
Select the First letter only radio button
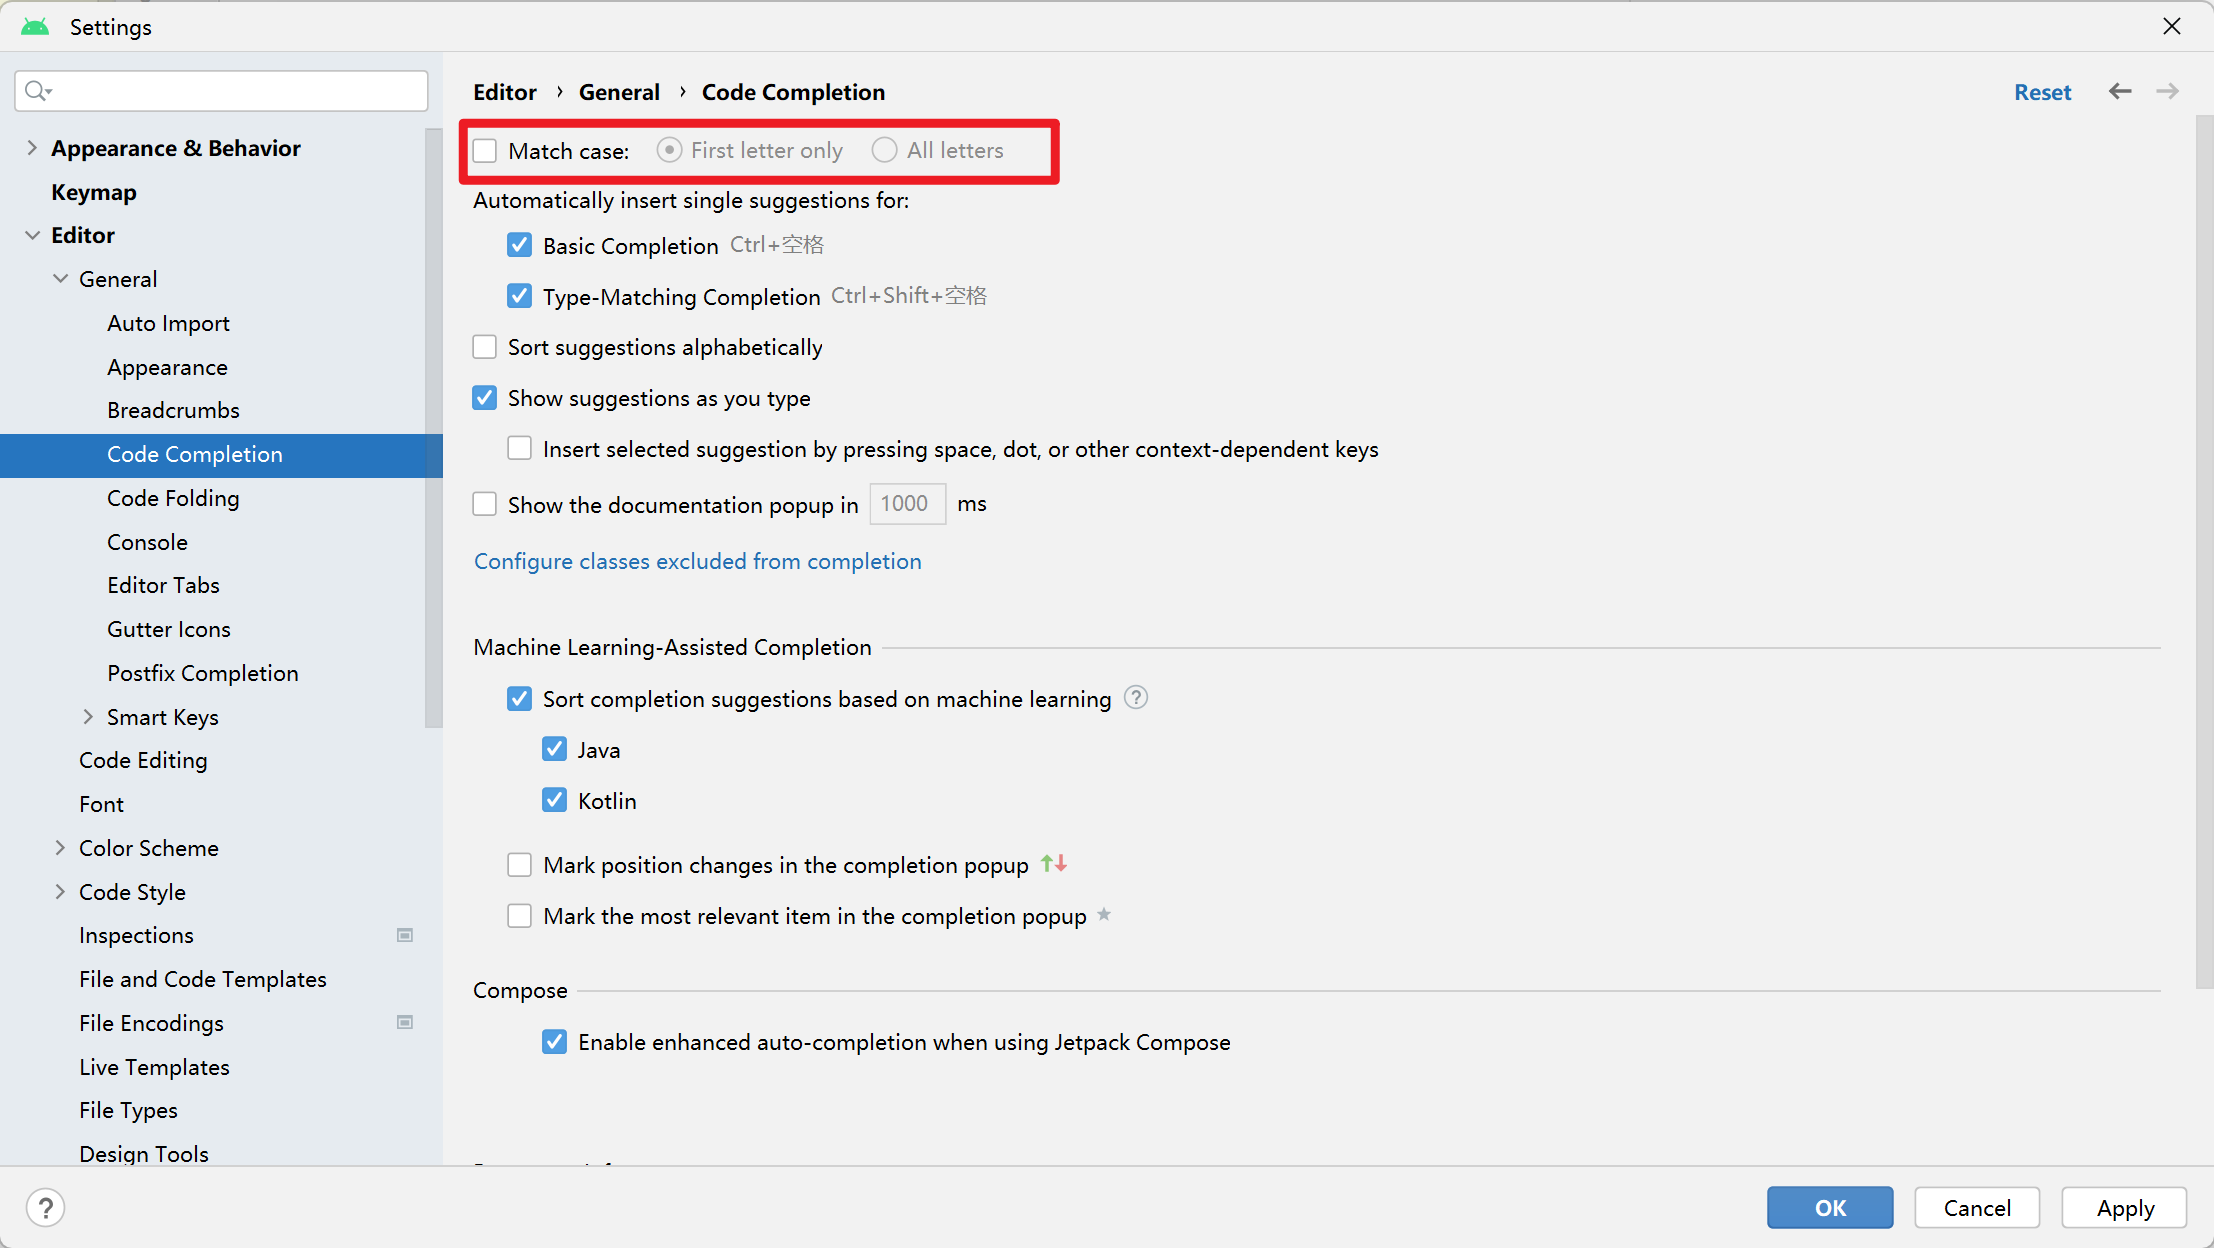click(x=669, y=150)
